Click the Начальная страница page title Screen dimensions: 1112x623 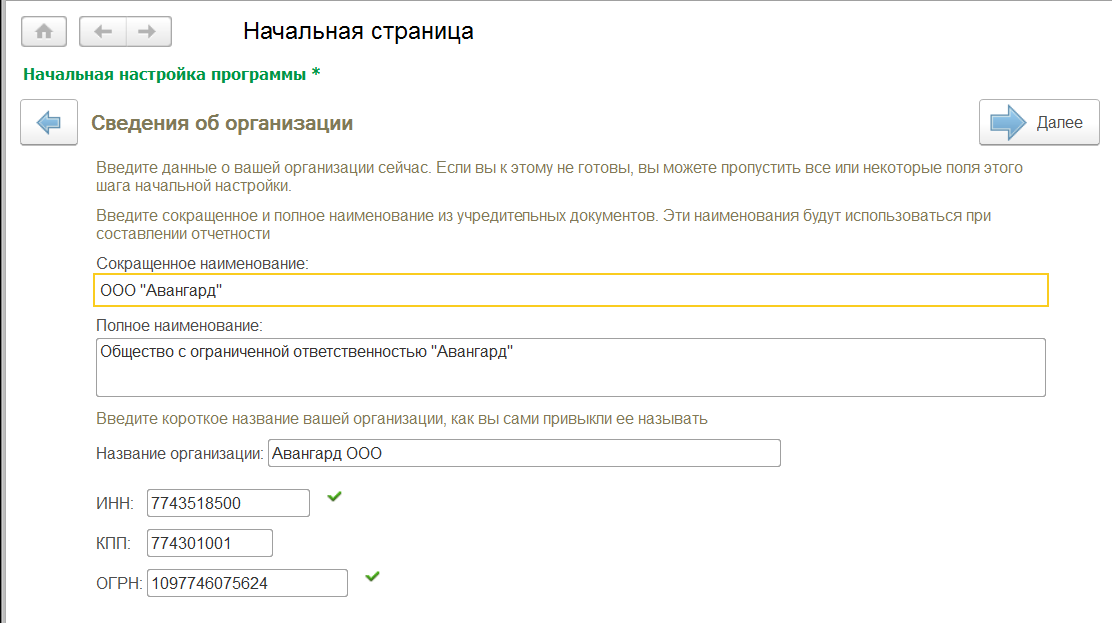tap(358, 31)
